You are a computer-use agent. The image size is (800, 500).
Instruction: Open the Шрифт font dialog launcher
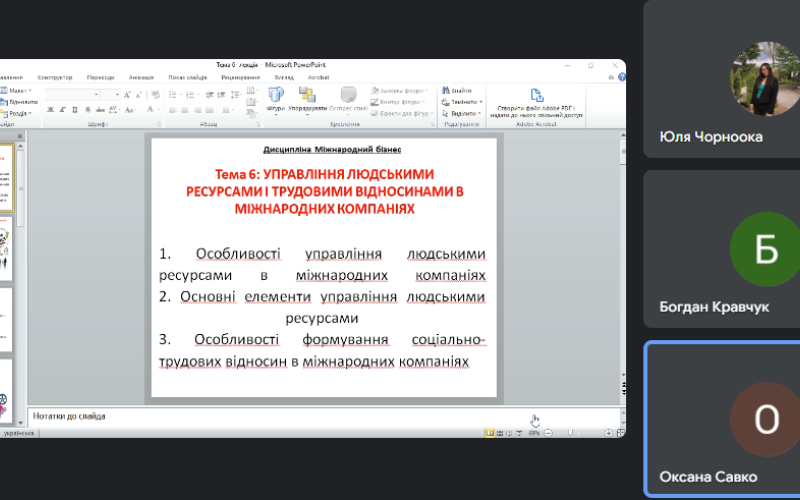coord(159,124)
